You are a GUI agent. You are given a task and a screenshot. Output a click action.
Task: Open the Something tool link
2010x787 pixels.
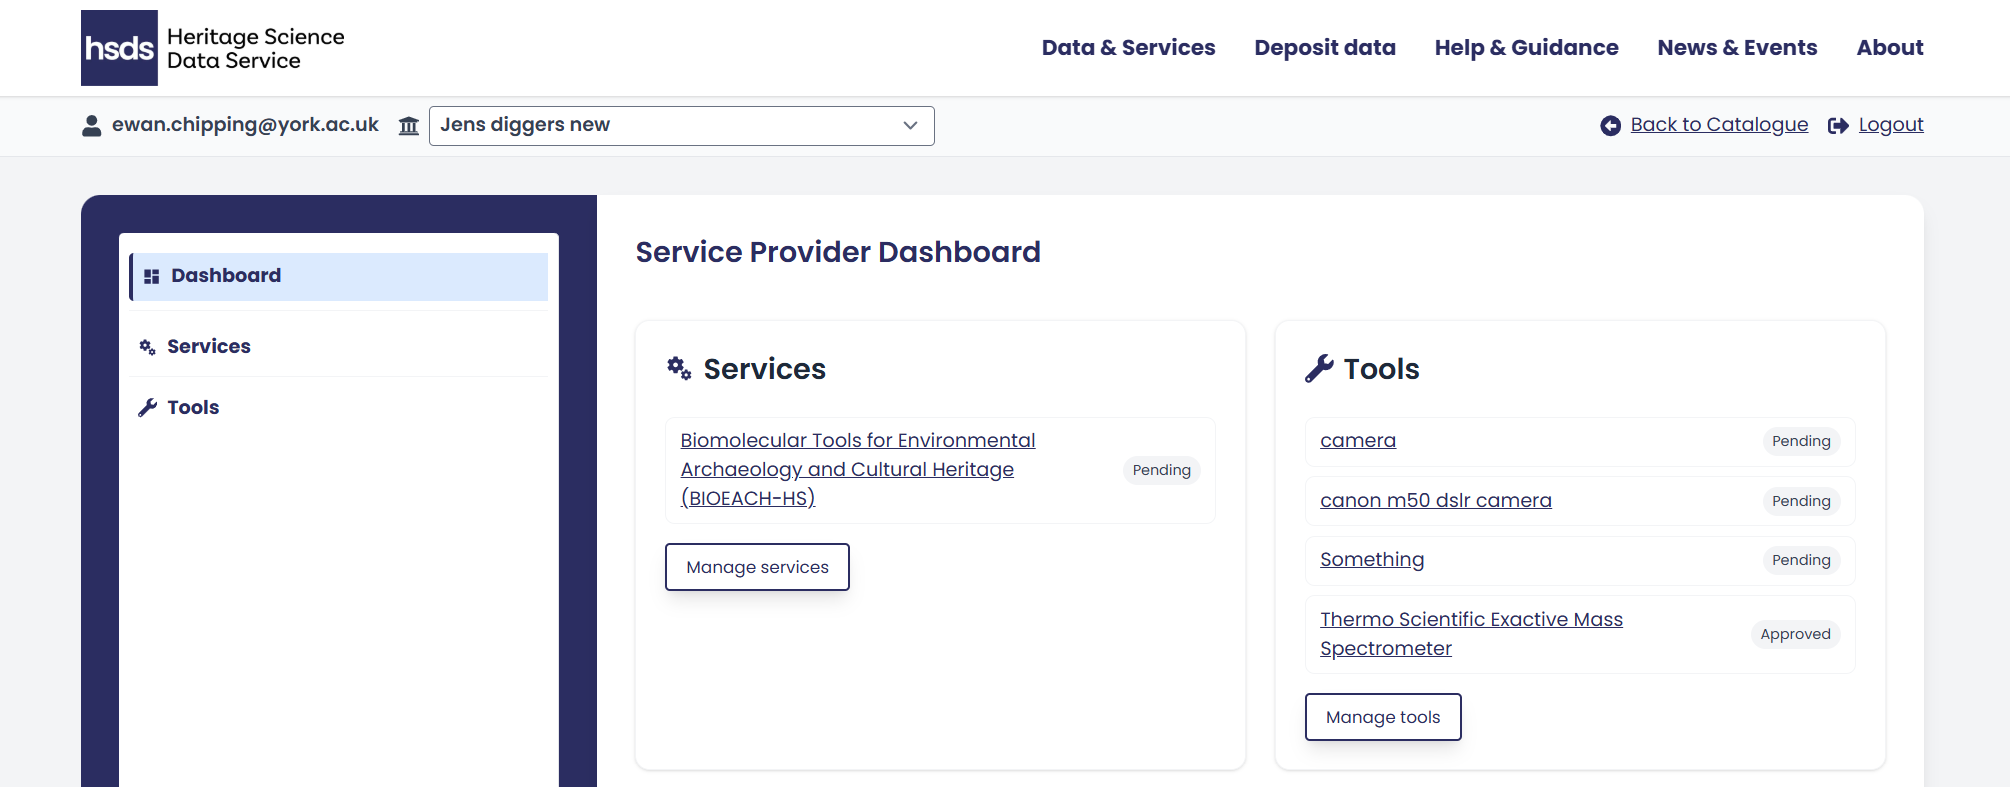tap(1372, 560)
